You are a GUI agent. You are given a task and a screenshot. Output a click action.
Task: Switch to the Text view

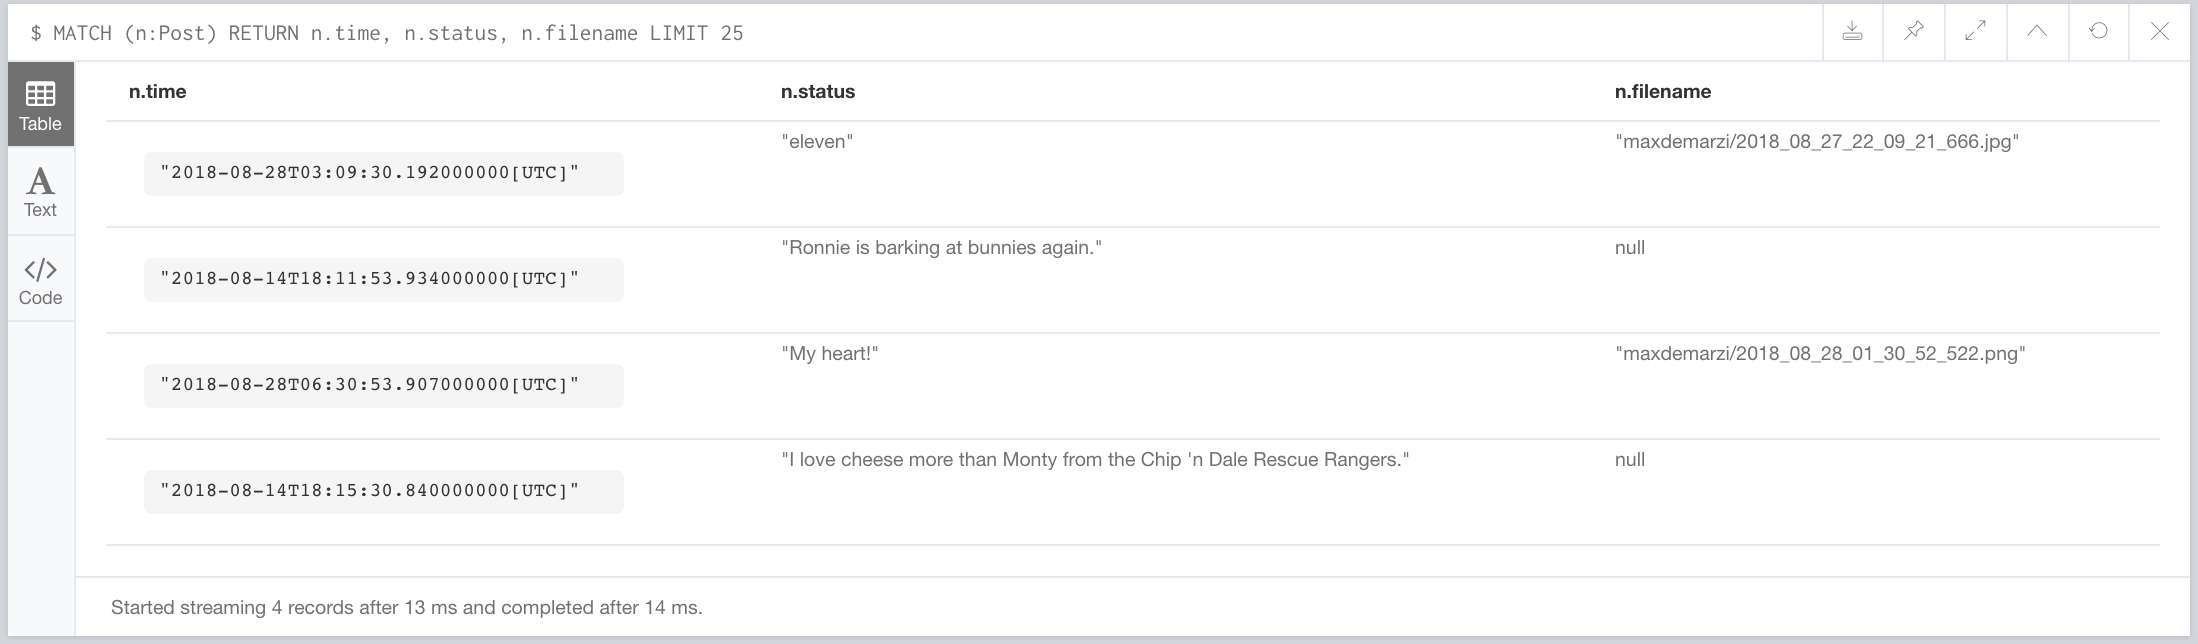point(41,192)
